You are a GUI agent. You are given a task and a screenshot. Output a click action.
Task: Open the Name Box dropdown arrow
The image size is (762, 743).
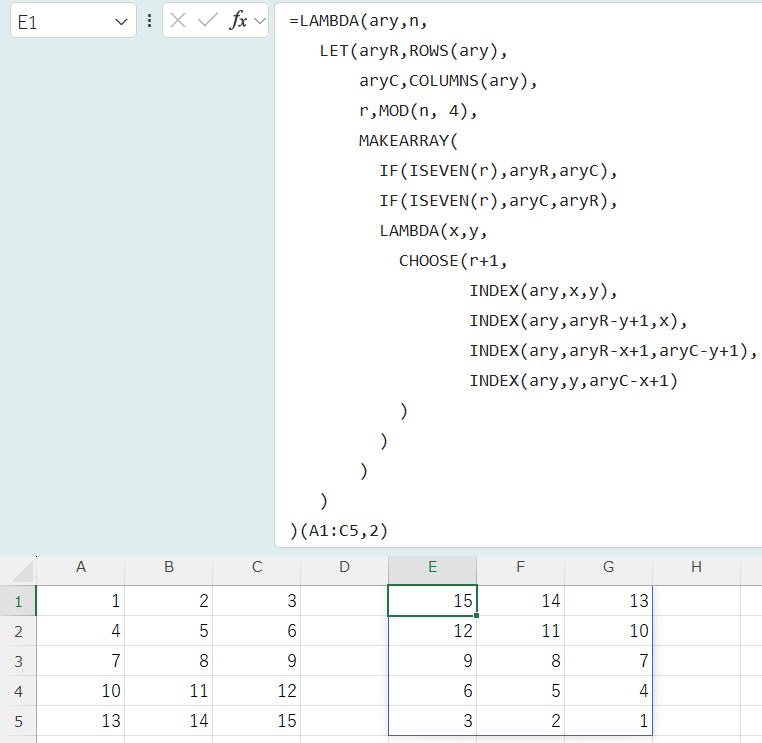pos(121,22)
